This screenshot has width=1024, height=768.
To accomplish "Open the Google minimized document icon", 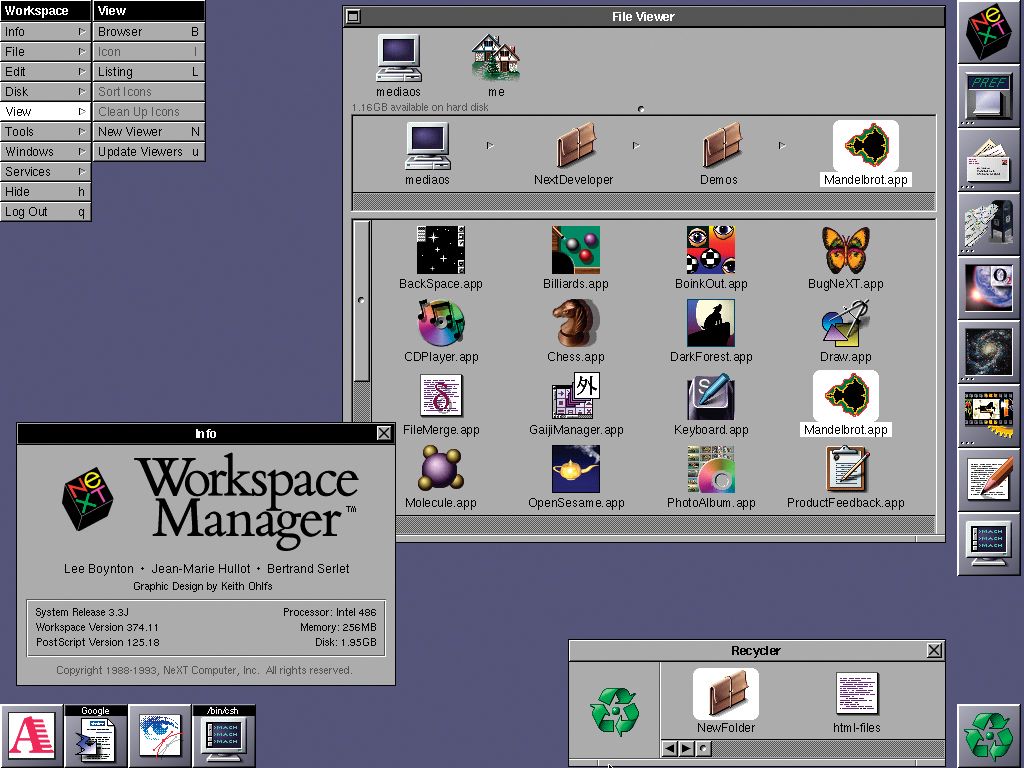I will pyautogui.click(x=95, y=736).
